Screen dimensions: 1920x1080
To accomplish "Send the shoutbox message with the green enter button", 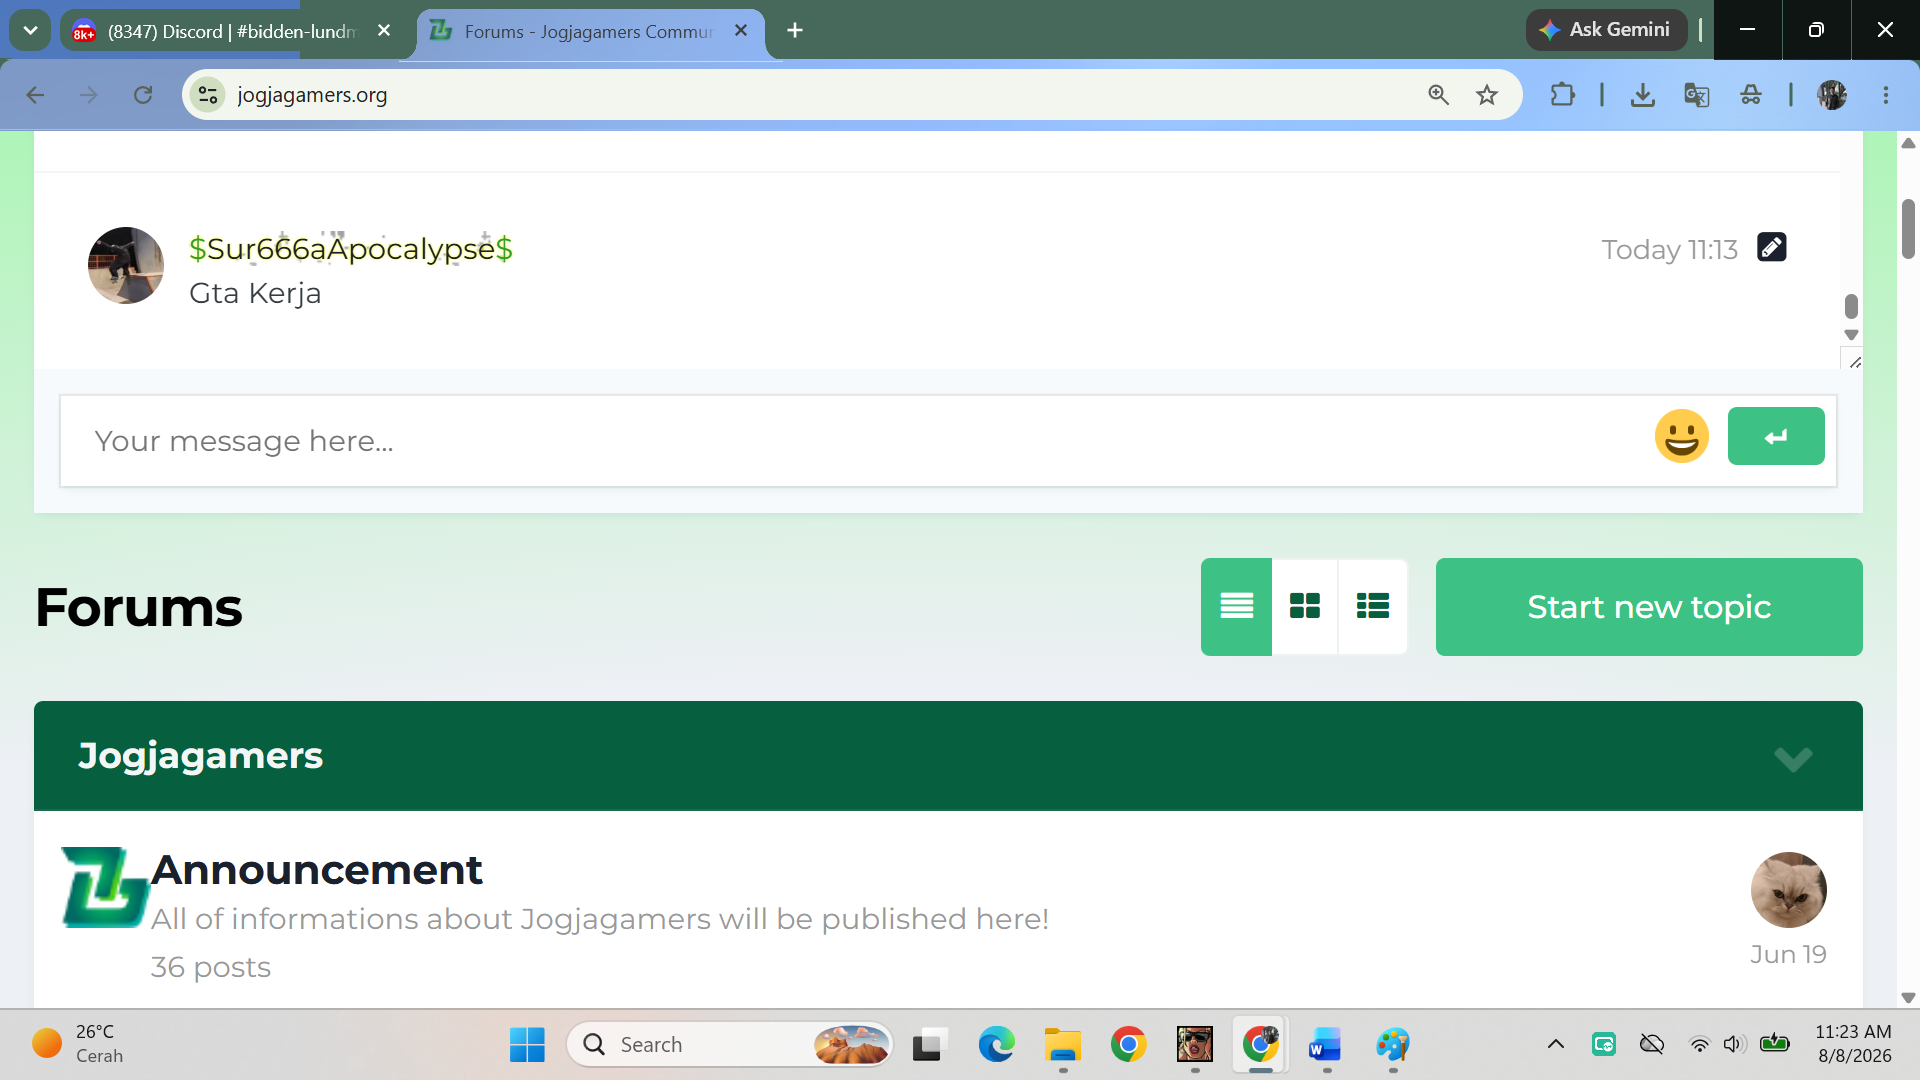I will pos(1776,436).
